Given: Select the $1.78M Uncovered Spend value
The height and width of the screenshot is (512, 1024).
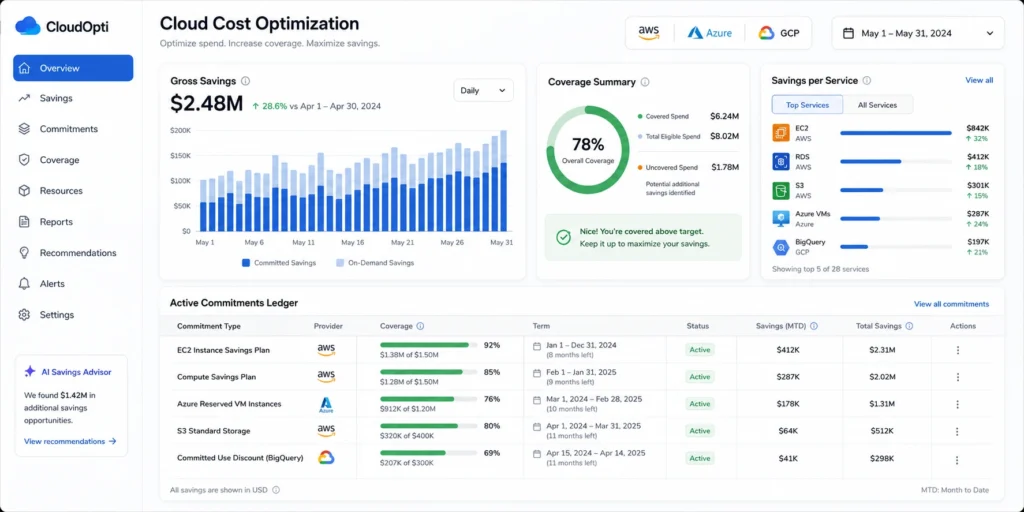Looking at the screenshot, I should [x=724, y=167].
